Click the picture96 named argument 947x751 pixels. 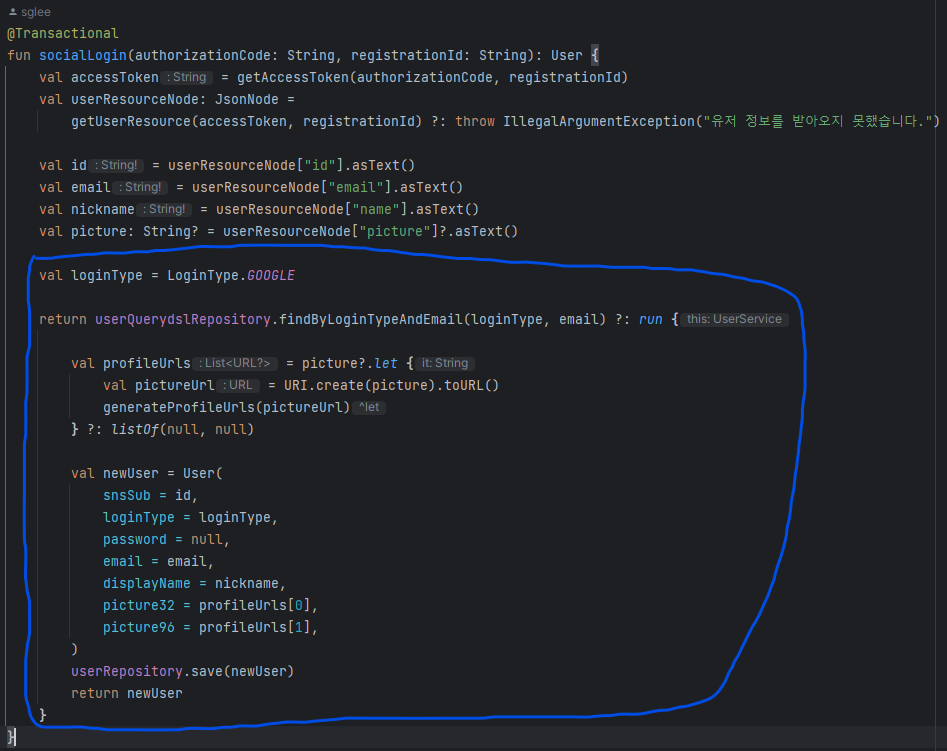pyautogui.click(x=139, y=627)
